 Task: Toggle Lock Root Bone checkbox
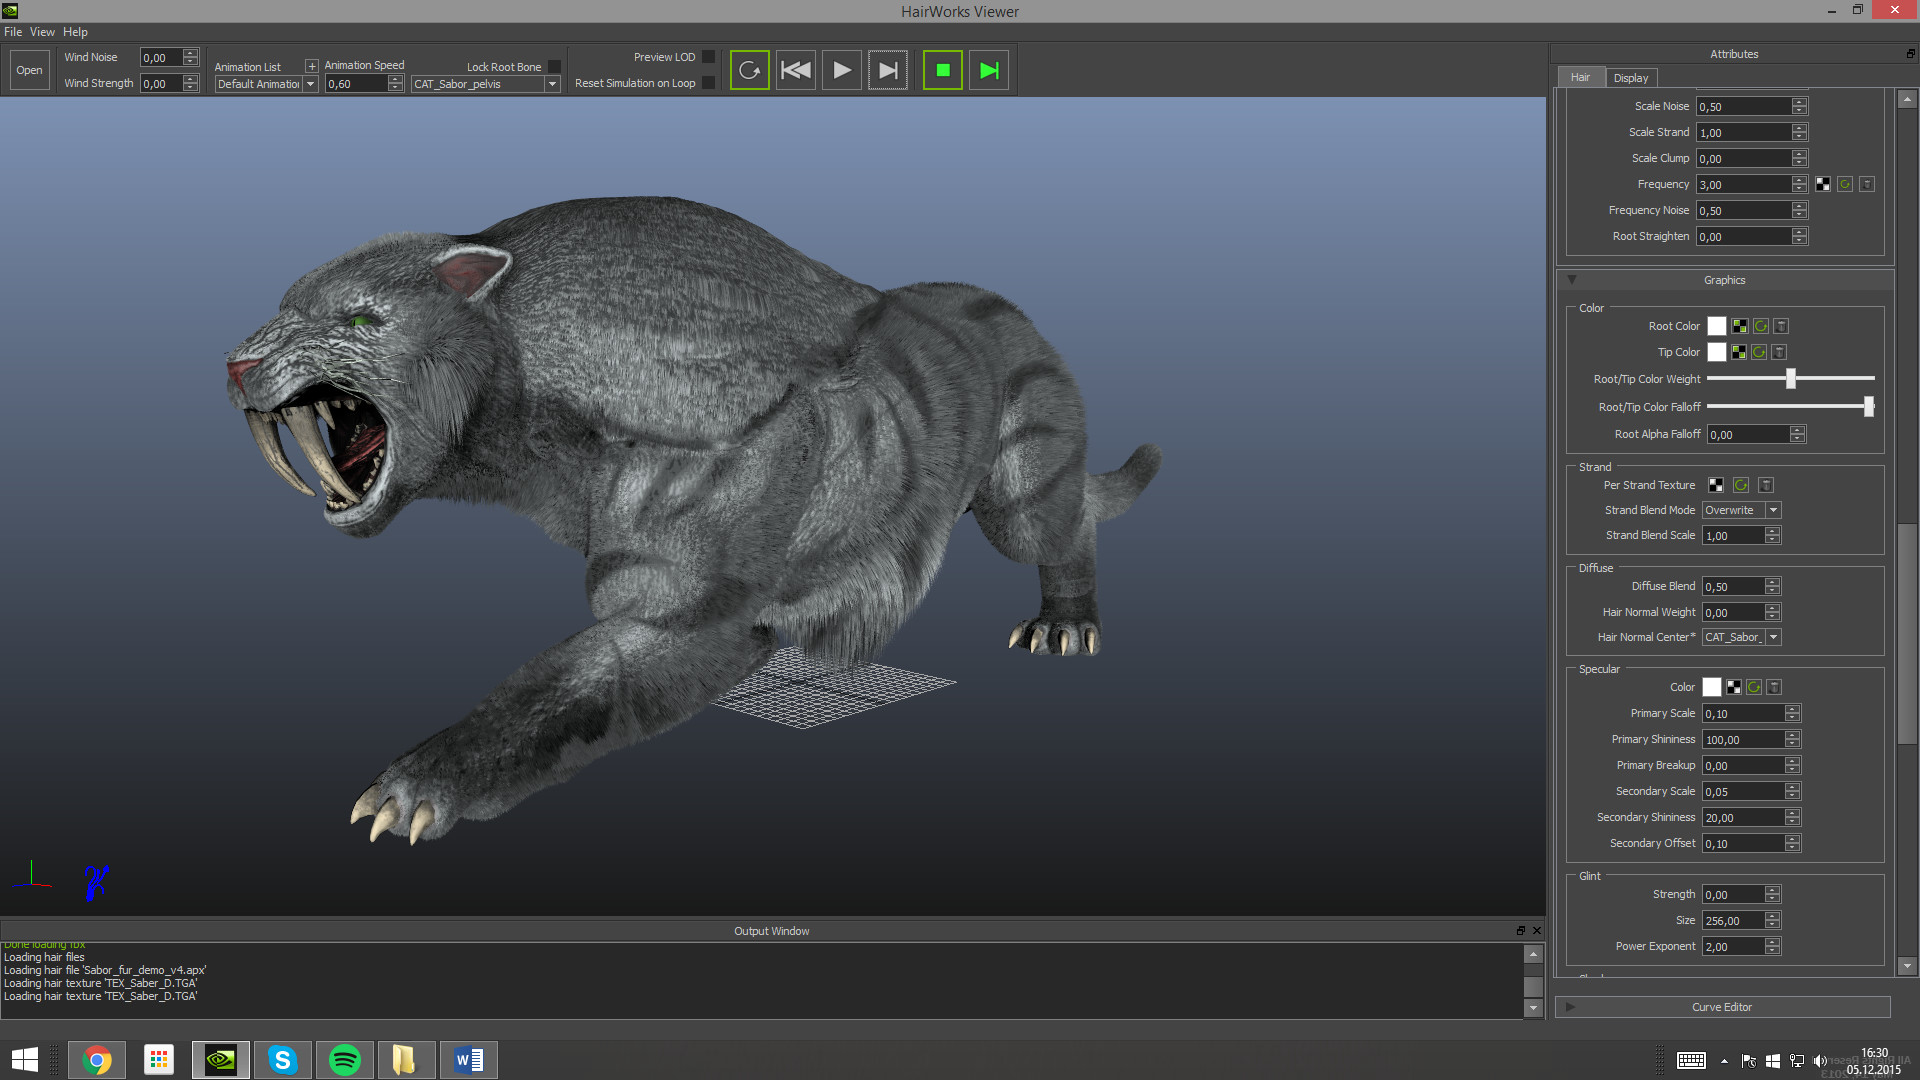(554, 67)
